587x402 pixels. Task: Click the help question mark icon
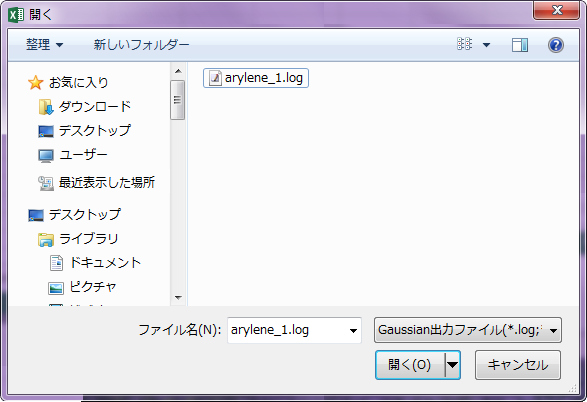(x=556, y=45)
